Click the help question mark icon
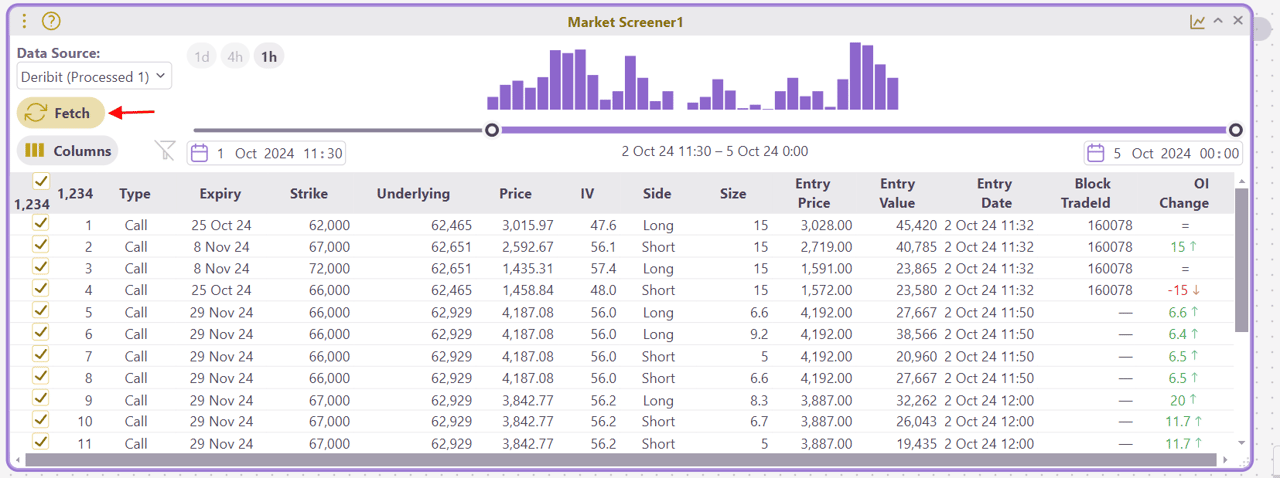Image resolution: width=1280 pixels, height=478 pixels. [51, 21]
